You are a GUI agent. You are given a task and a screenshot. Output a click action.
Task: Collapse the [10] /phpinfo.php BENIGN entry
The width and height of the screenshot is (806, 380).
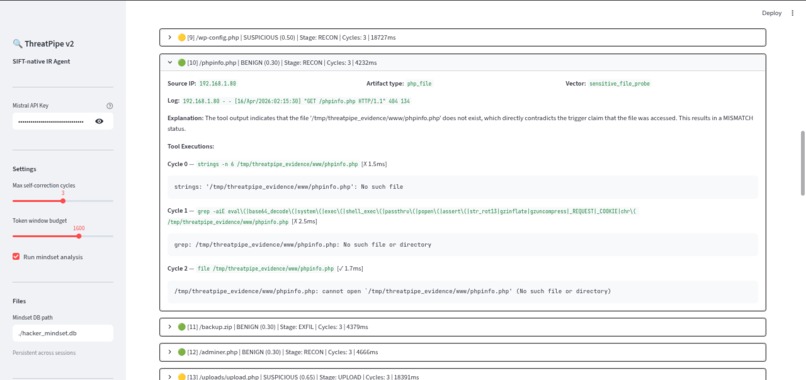pos(463,63)
